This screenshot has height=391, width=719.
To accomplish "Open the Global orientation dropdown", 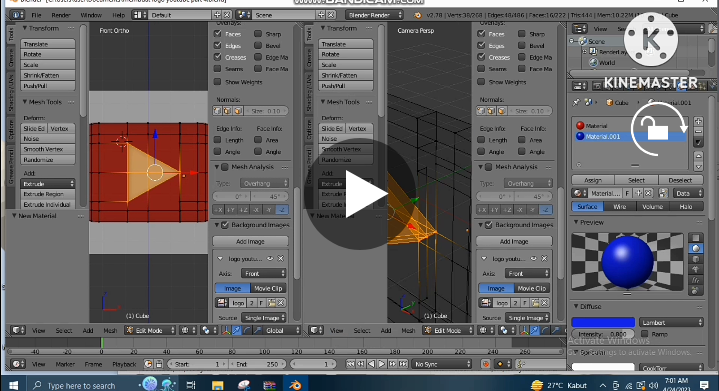I will pyautogui.click(x=282, y=330).
